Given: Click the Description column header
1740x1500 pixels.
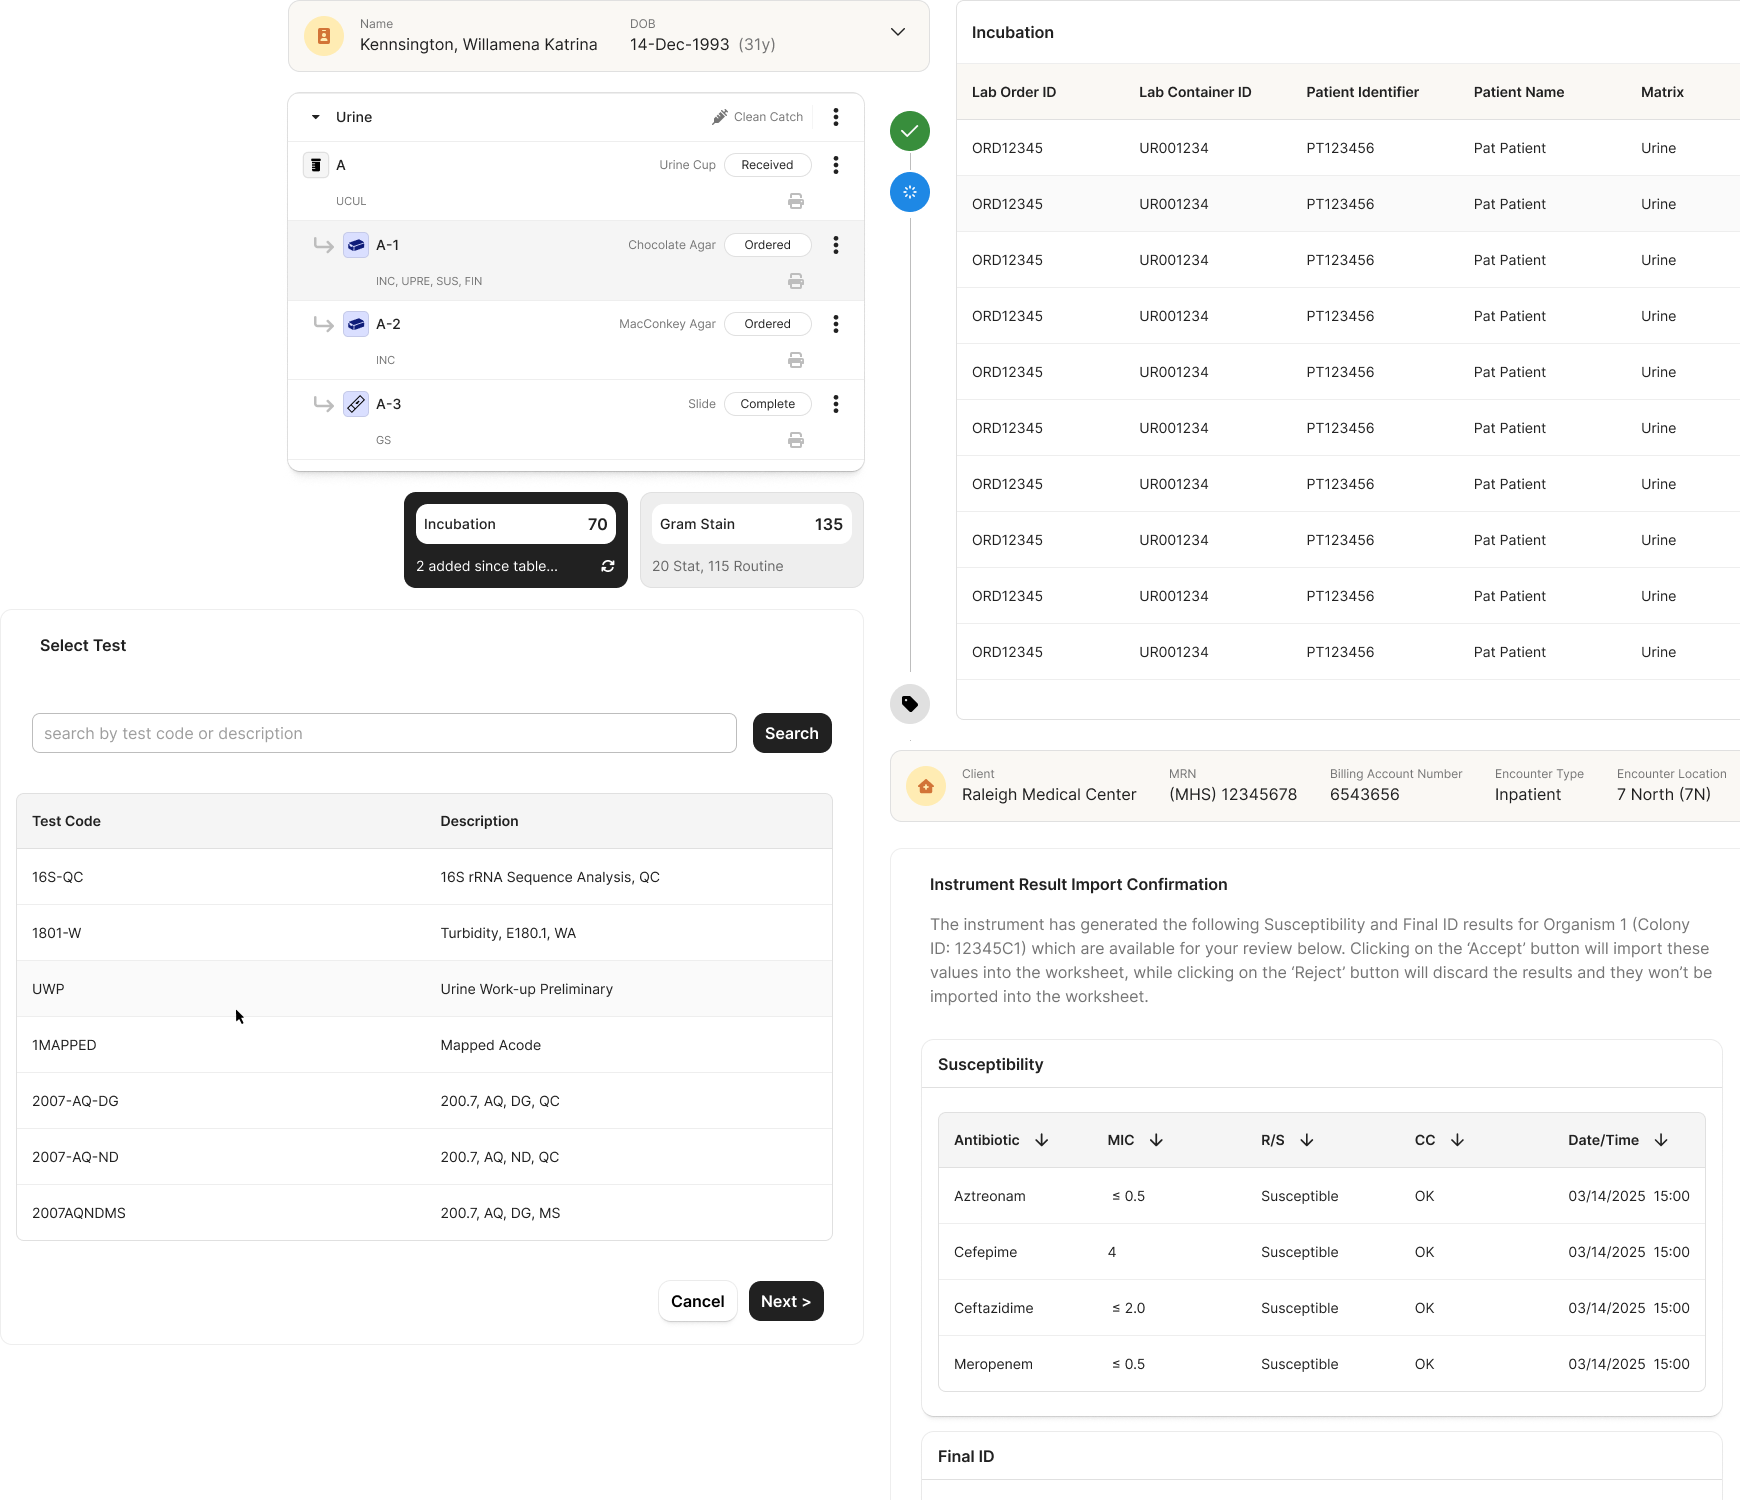Looking at the screenshot, I should point(480,821).
